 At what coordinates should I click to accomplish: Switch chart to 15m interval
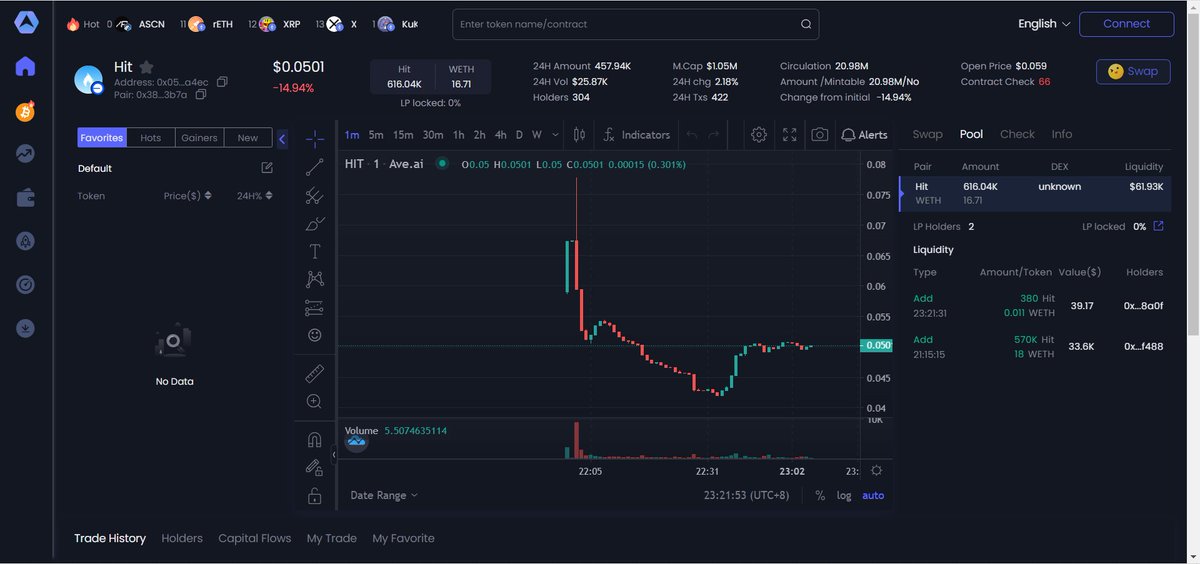click(x=403, y=135)
